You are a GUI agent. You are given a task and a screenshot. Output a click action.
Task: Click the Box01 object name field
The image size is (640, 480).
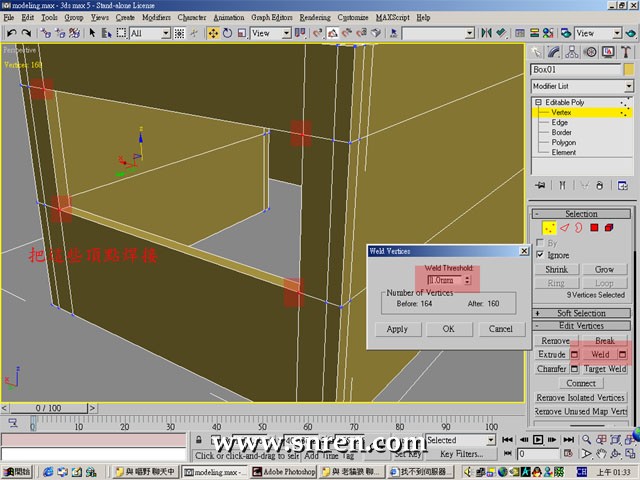pyautogui.click(x=576, y=69)
